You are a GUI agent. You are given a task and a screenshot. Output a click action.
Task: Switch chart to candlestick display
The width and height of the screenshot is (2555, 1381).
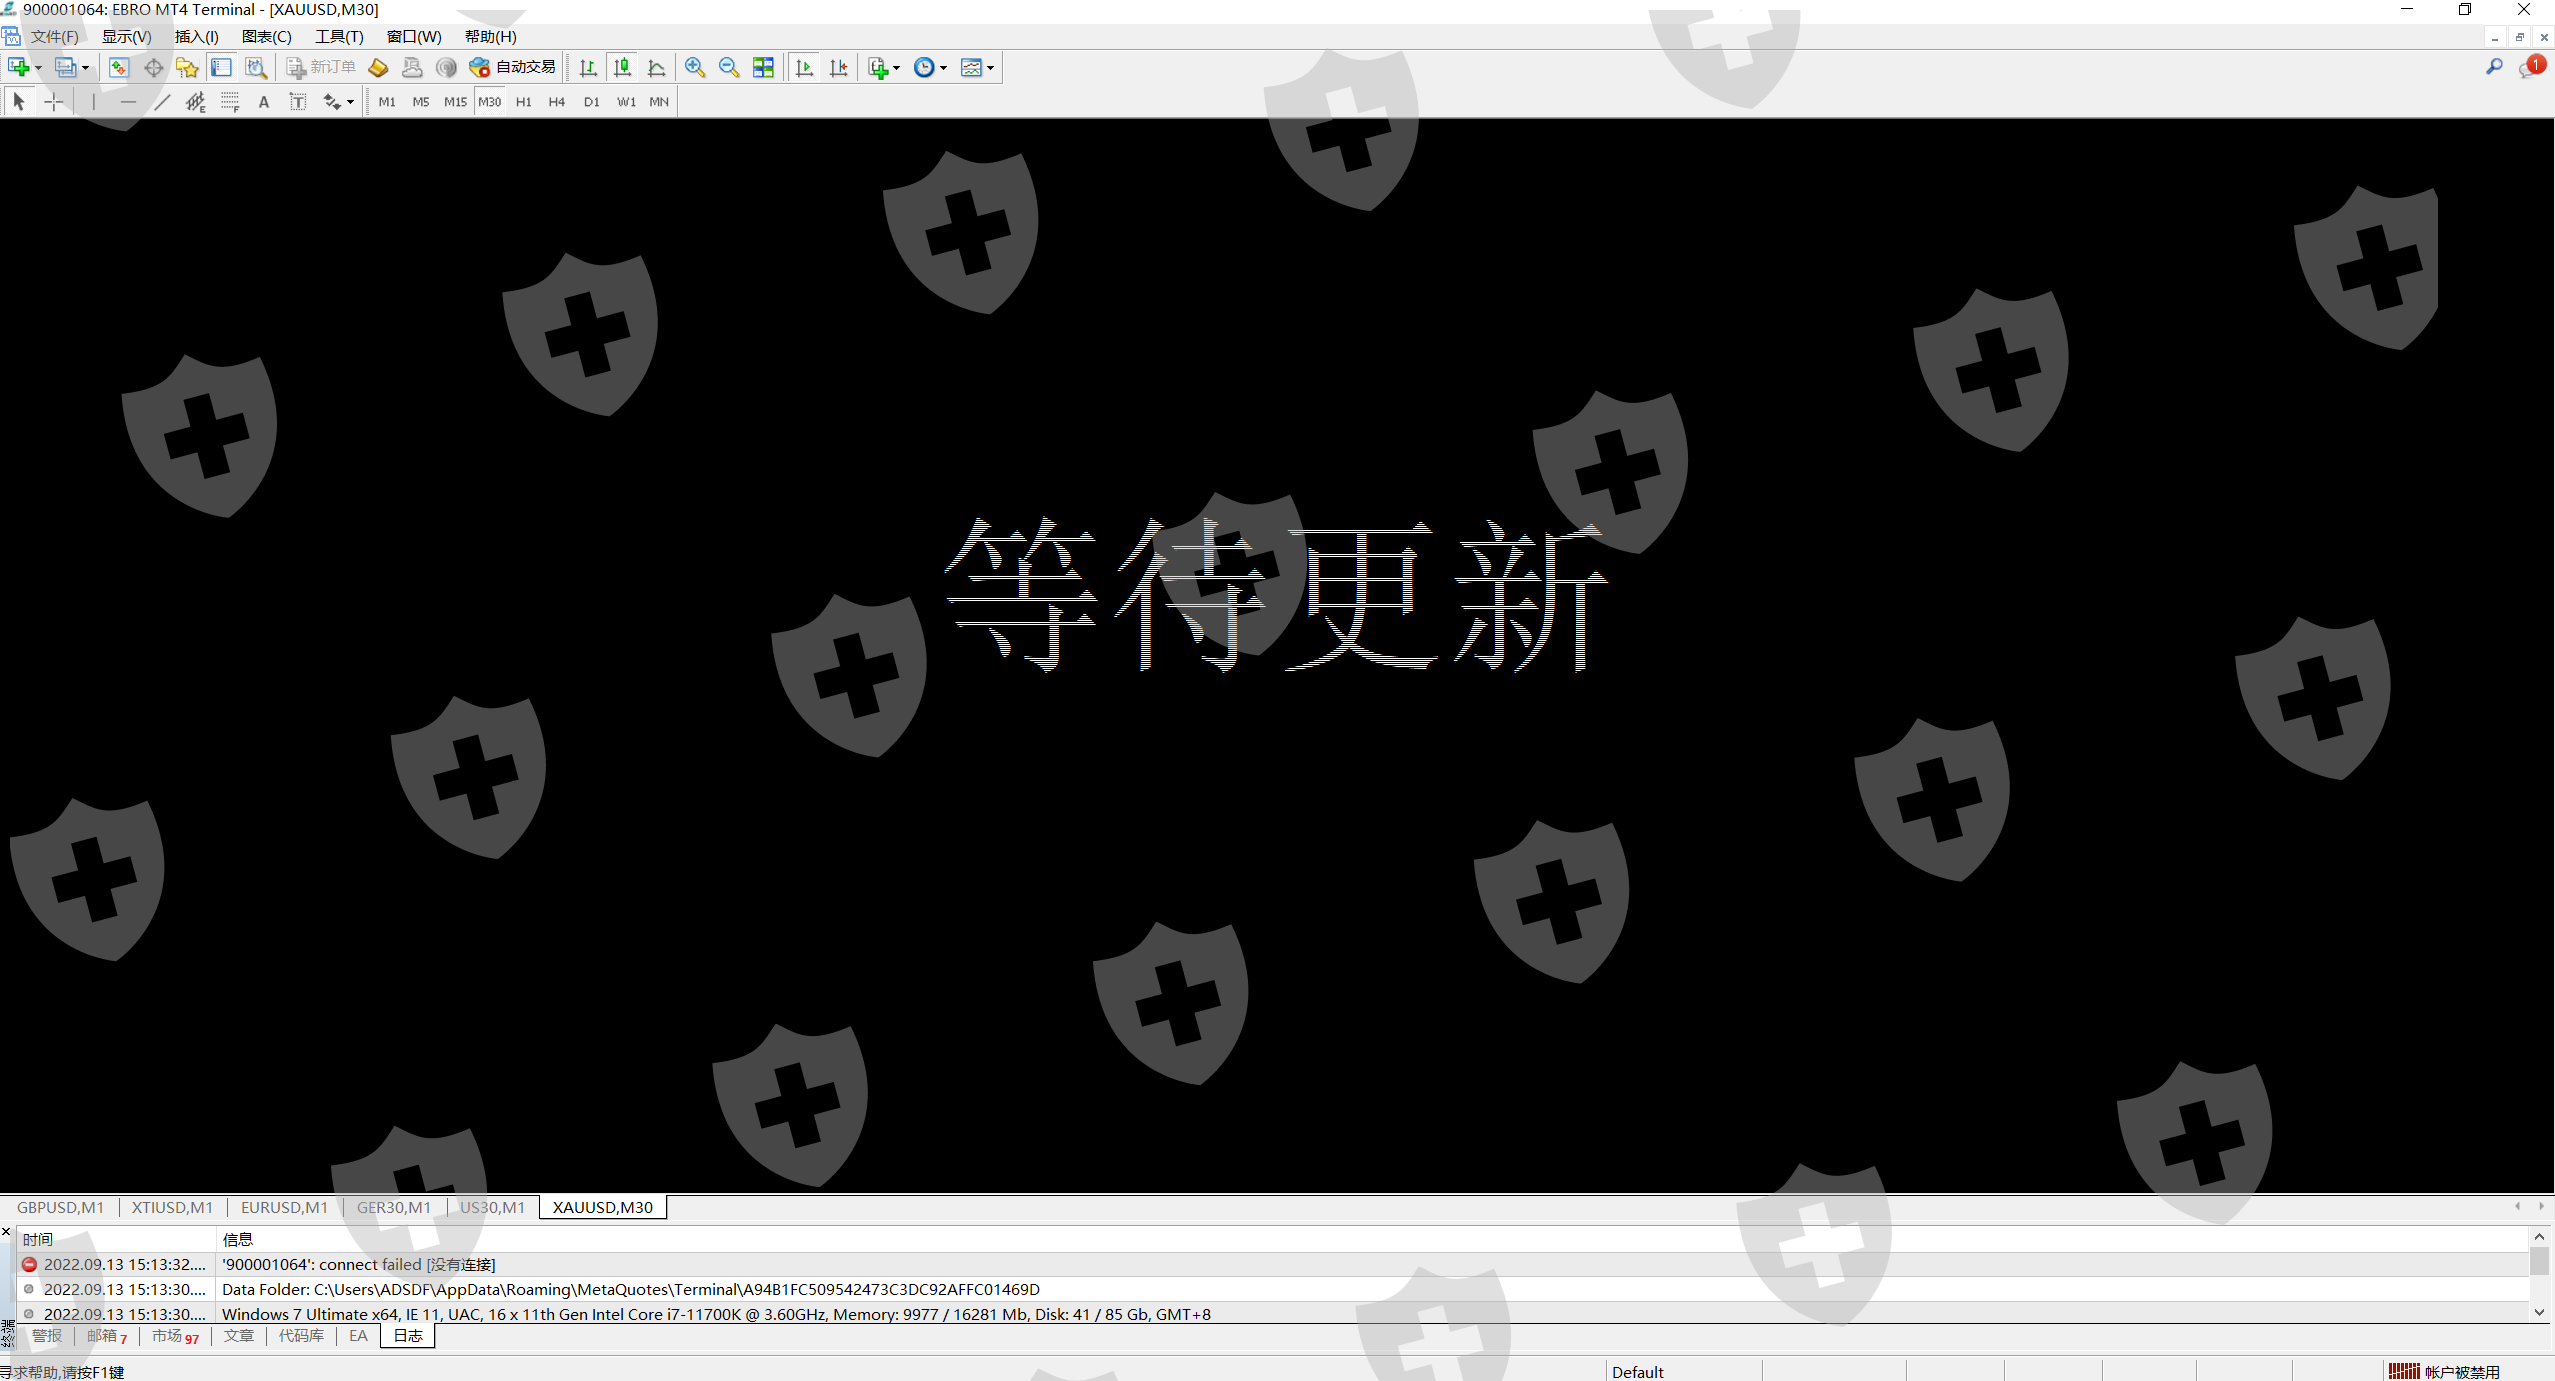(x=622, y=67)
